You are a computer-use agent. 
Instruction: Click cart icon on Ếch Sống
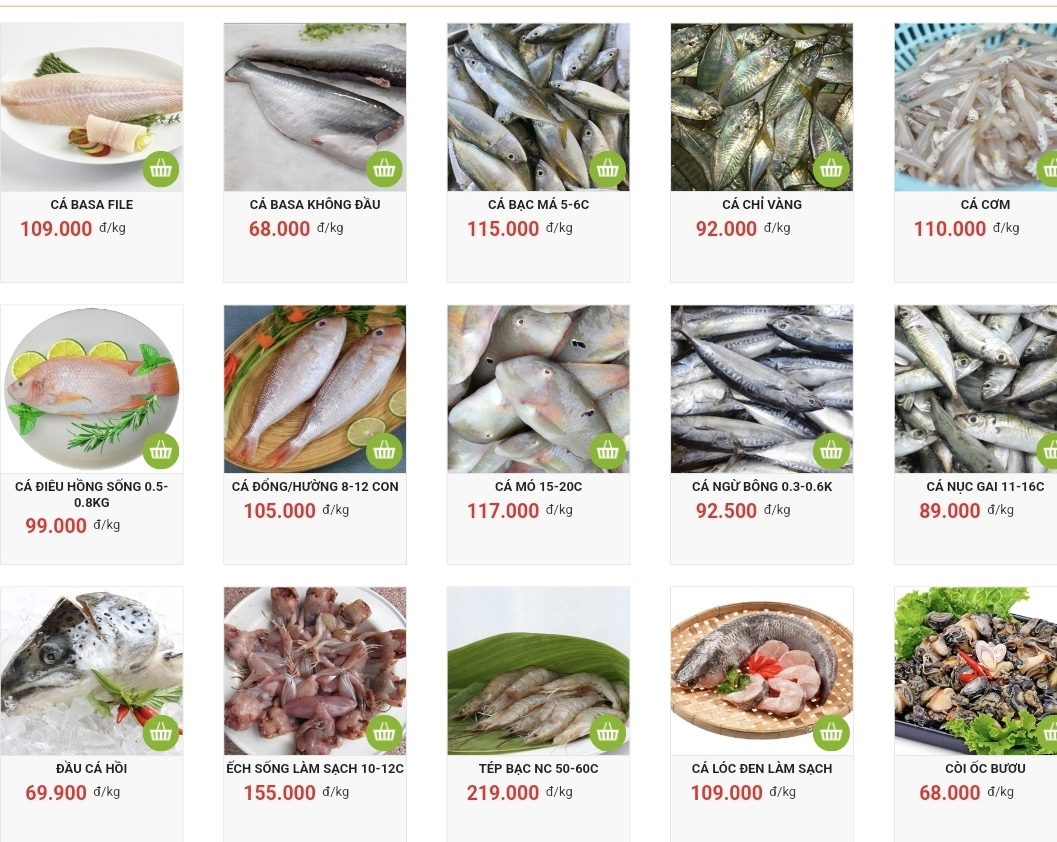click(384, 732)
